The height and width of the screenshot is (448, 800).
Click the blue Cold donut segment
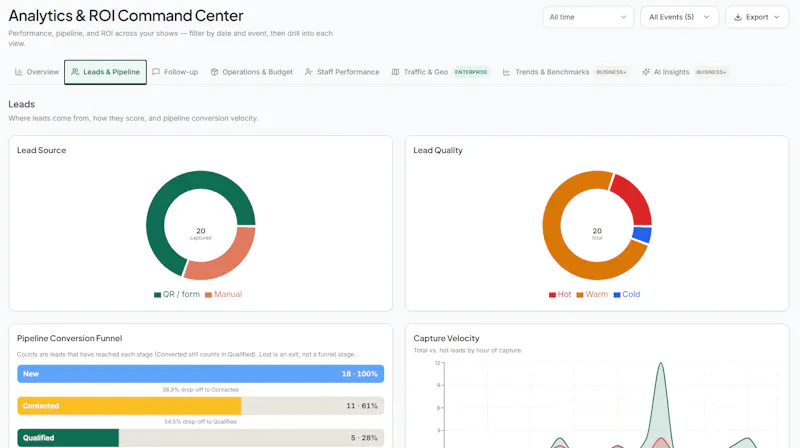(x=643, y=234)
